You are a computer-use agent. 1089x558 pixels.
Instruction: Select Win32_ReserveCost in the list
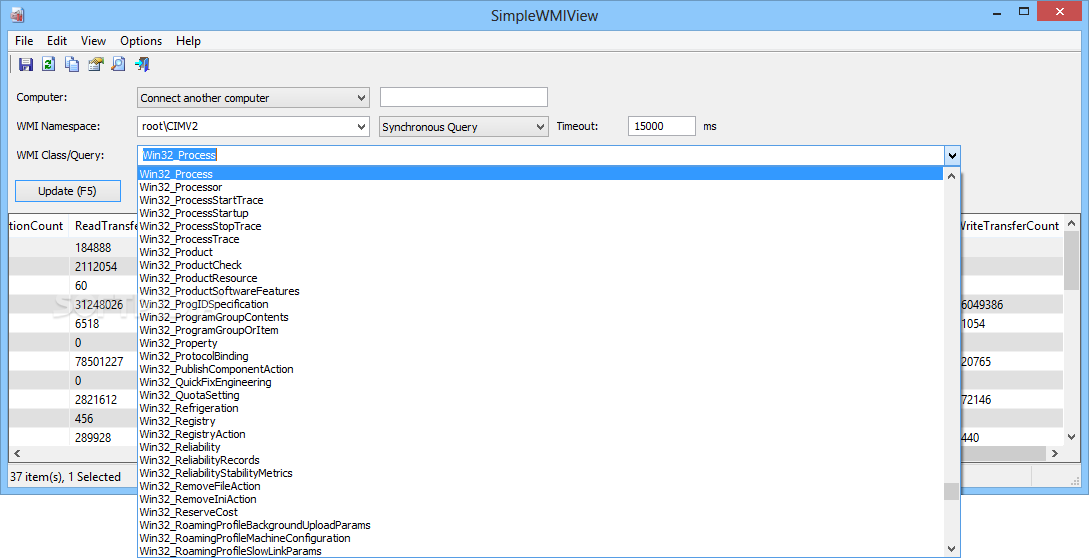[540, 511]
